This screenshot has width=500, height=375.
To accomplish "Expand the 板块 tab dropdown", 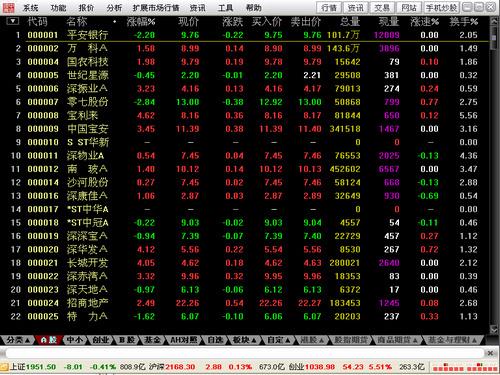I will (244, 340).
